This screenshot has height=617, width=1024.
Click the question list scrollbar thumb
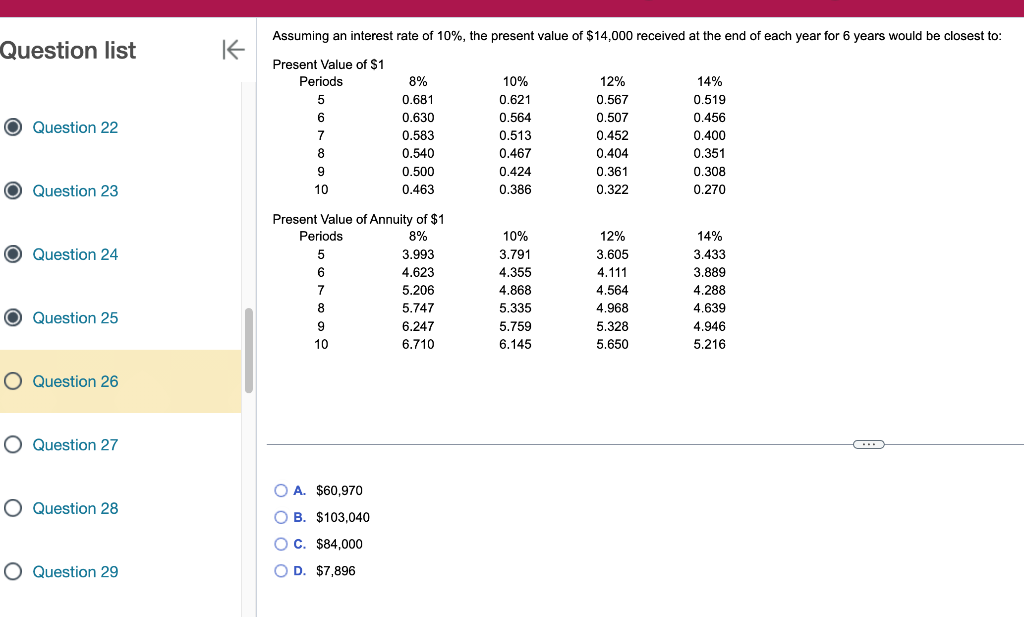click(x=249, y=351)
